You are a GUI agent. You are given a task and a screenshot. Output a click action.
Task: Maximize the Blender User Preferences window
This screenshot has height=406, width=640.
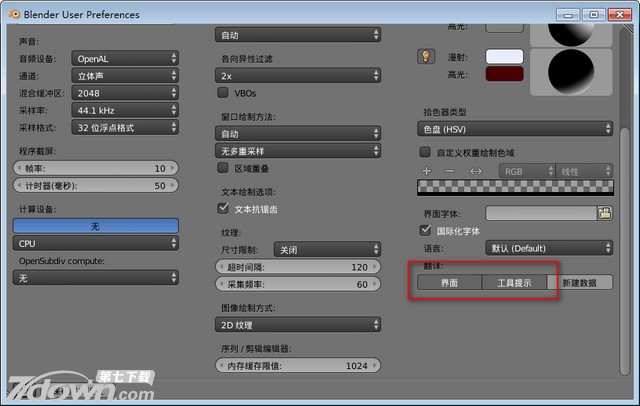[x=594, y=15]
